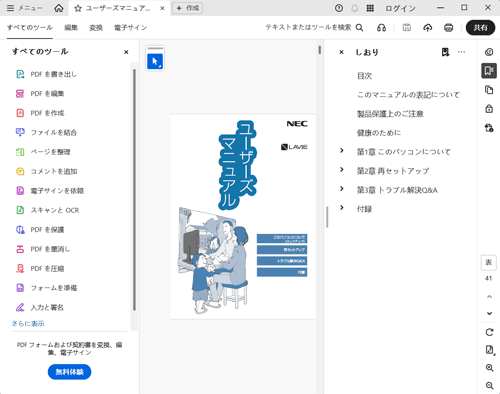Click the tools panel vertical scrollbar

tap(134, 190)
